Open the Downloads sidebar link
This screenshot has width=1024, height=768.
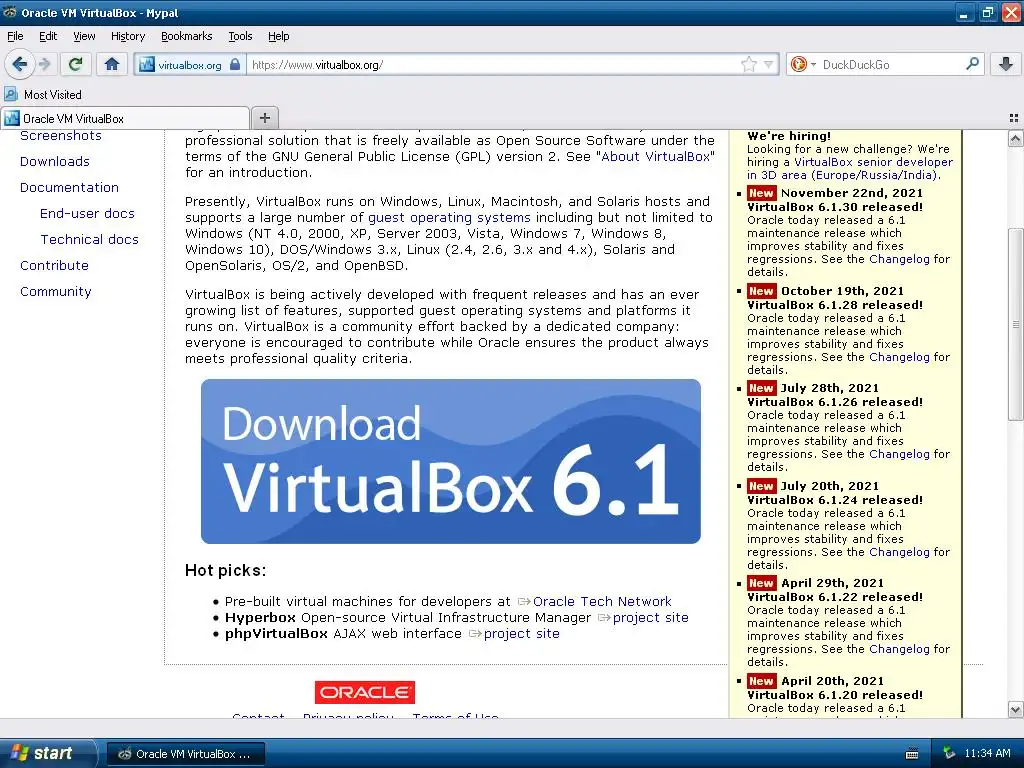[55, 161]
